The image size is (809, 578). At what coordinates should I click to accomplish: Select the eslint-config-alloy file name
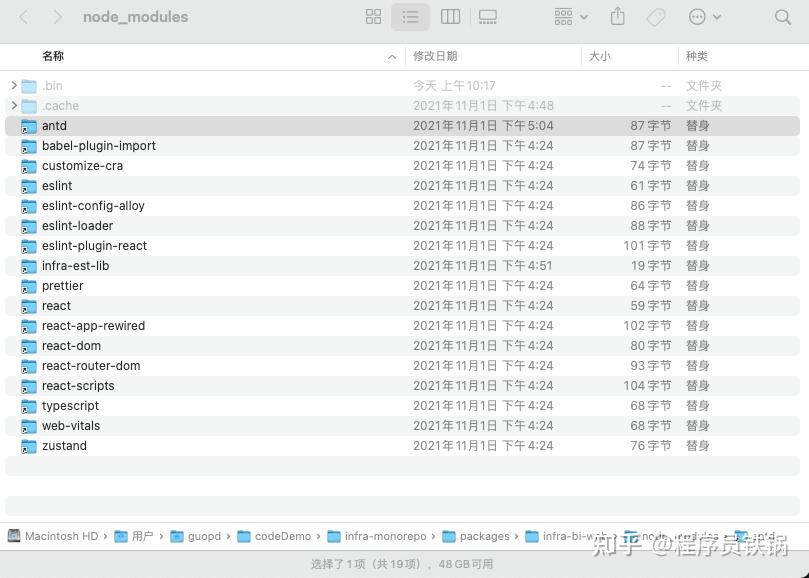tap(93, 206)
